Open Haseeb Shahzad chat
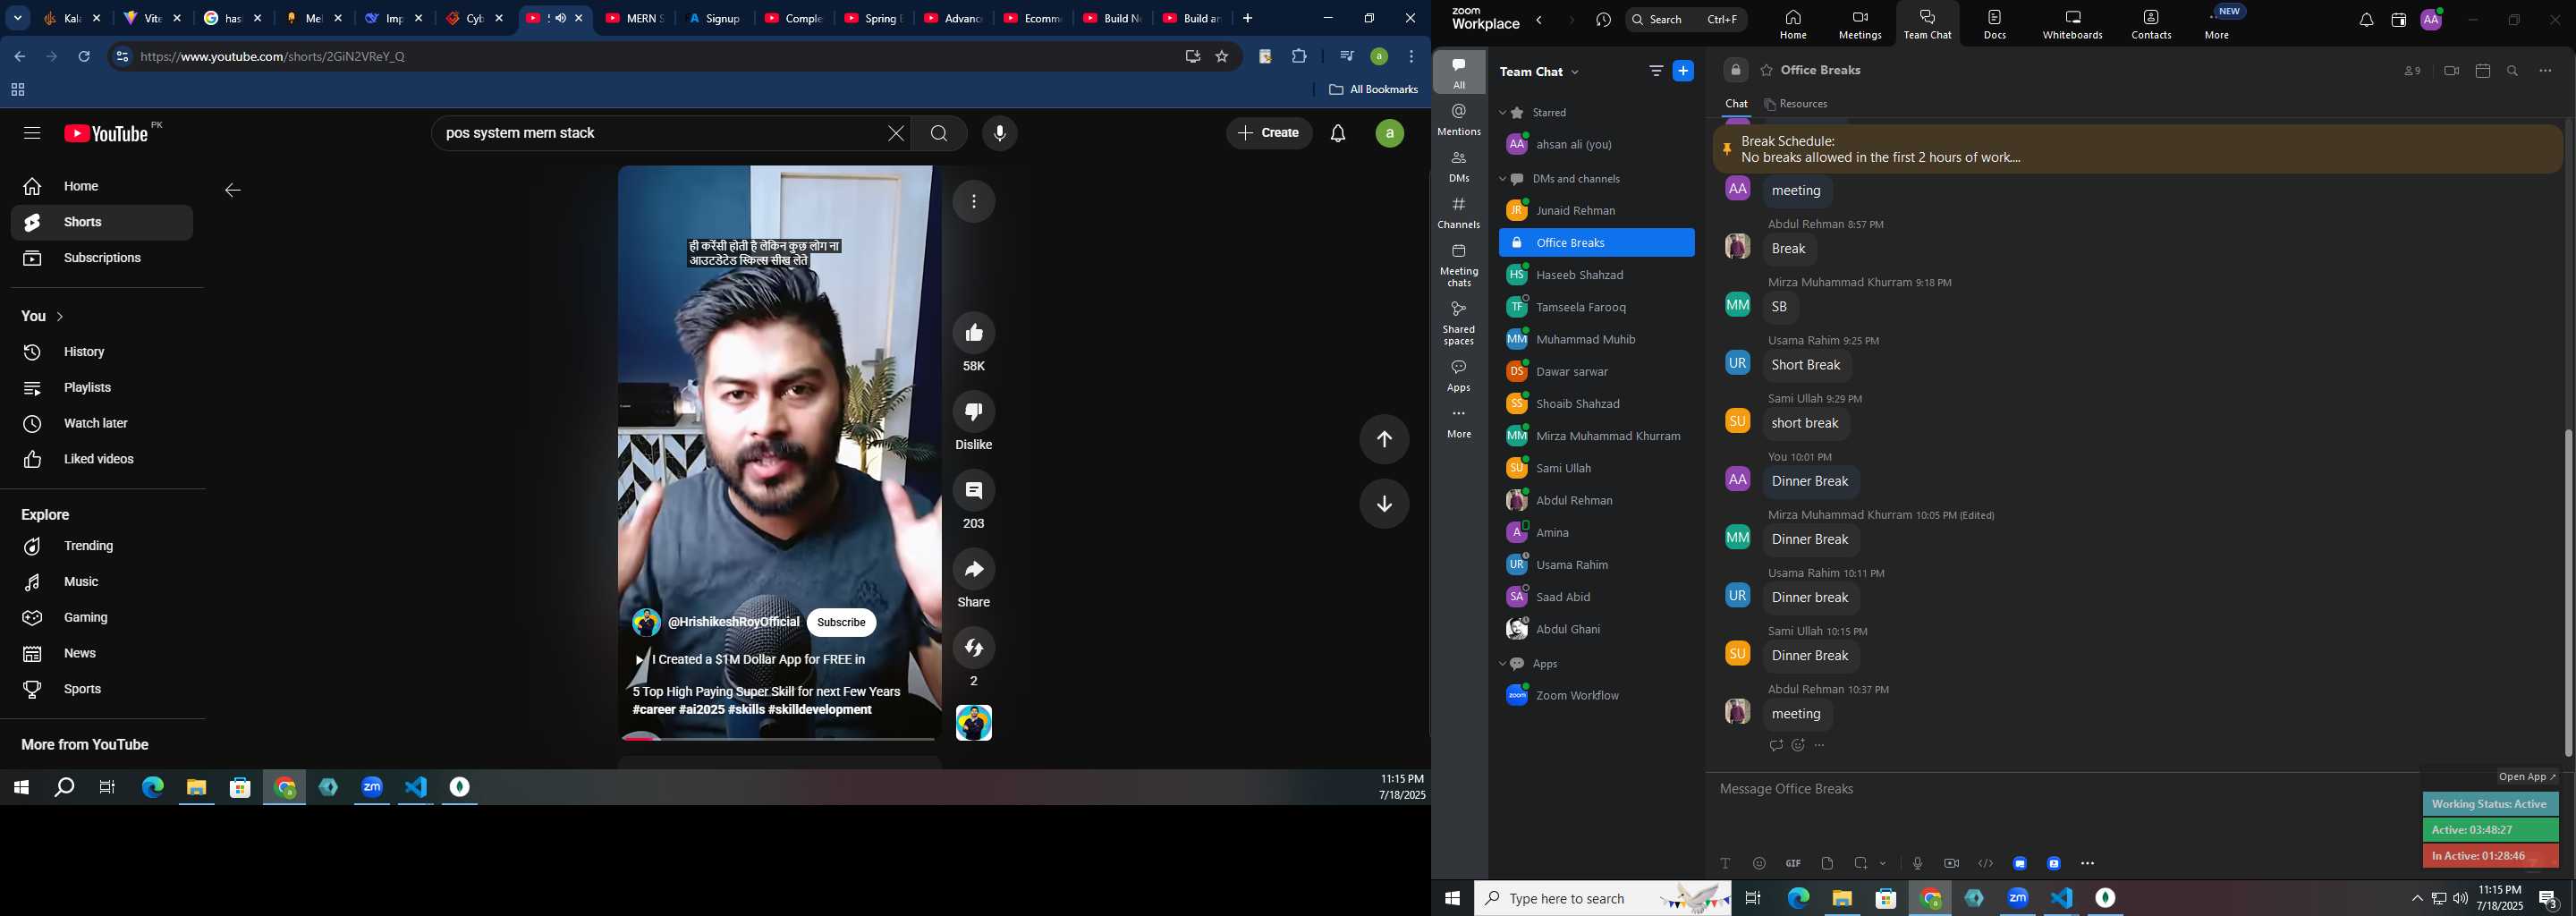The height and width of the screenshot is (916, 2576). pyautogui.click(x=1596, y=275)
